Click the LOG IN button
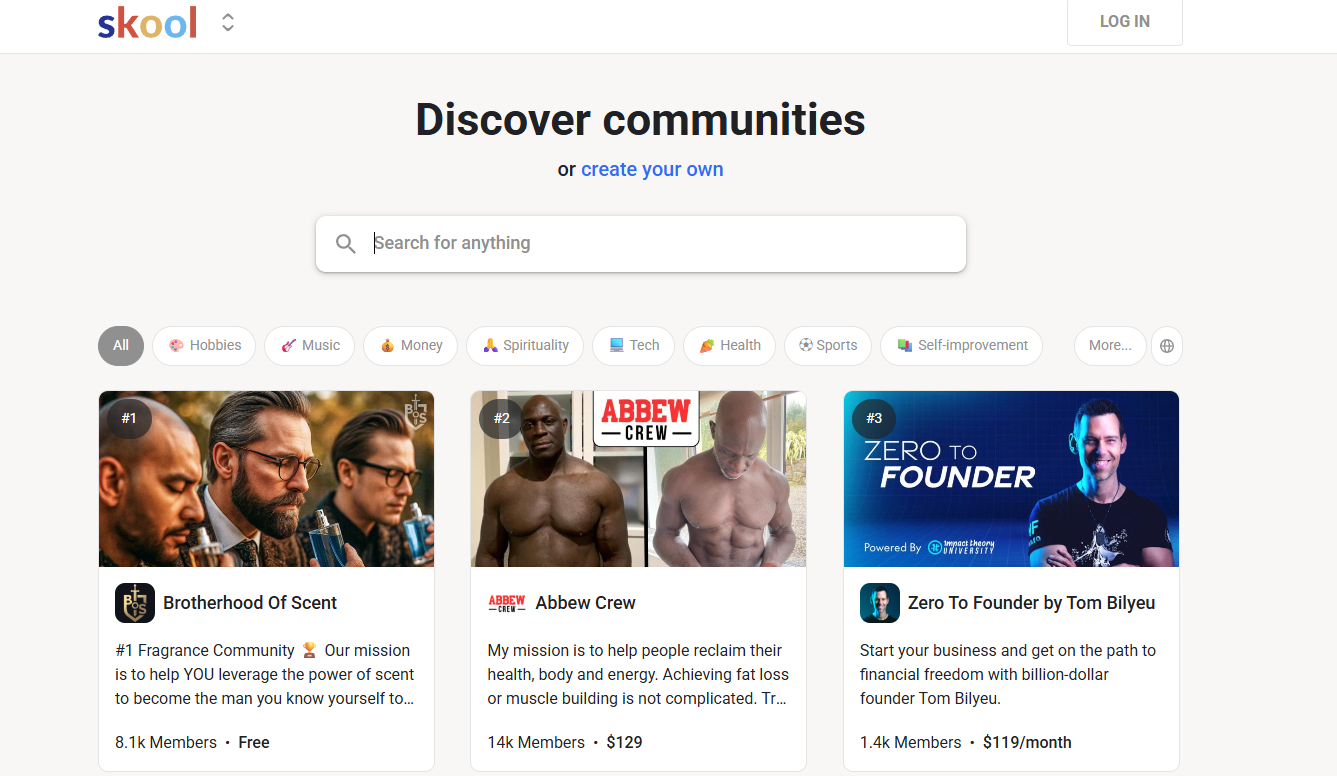 point(1124,22)
